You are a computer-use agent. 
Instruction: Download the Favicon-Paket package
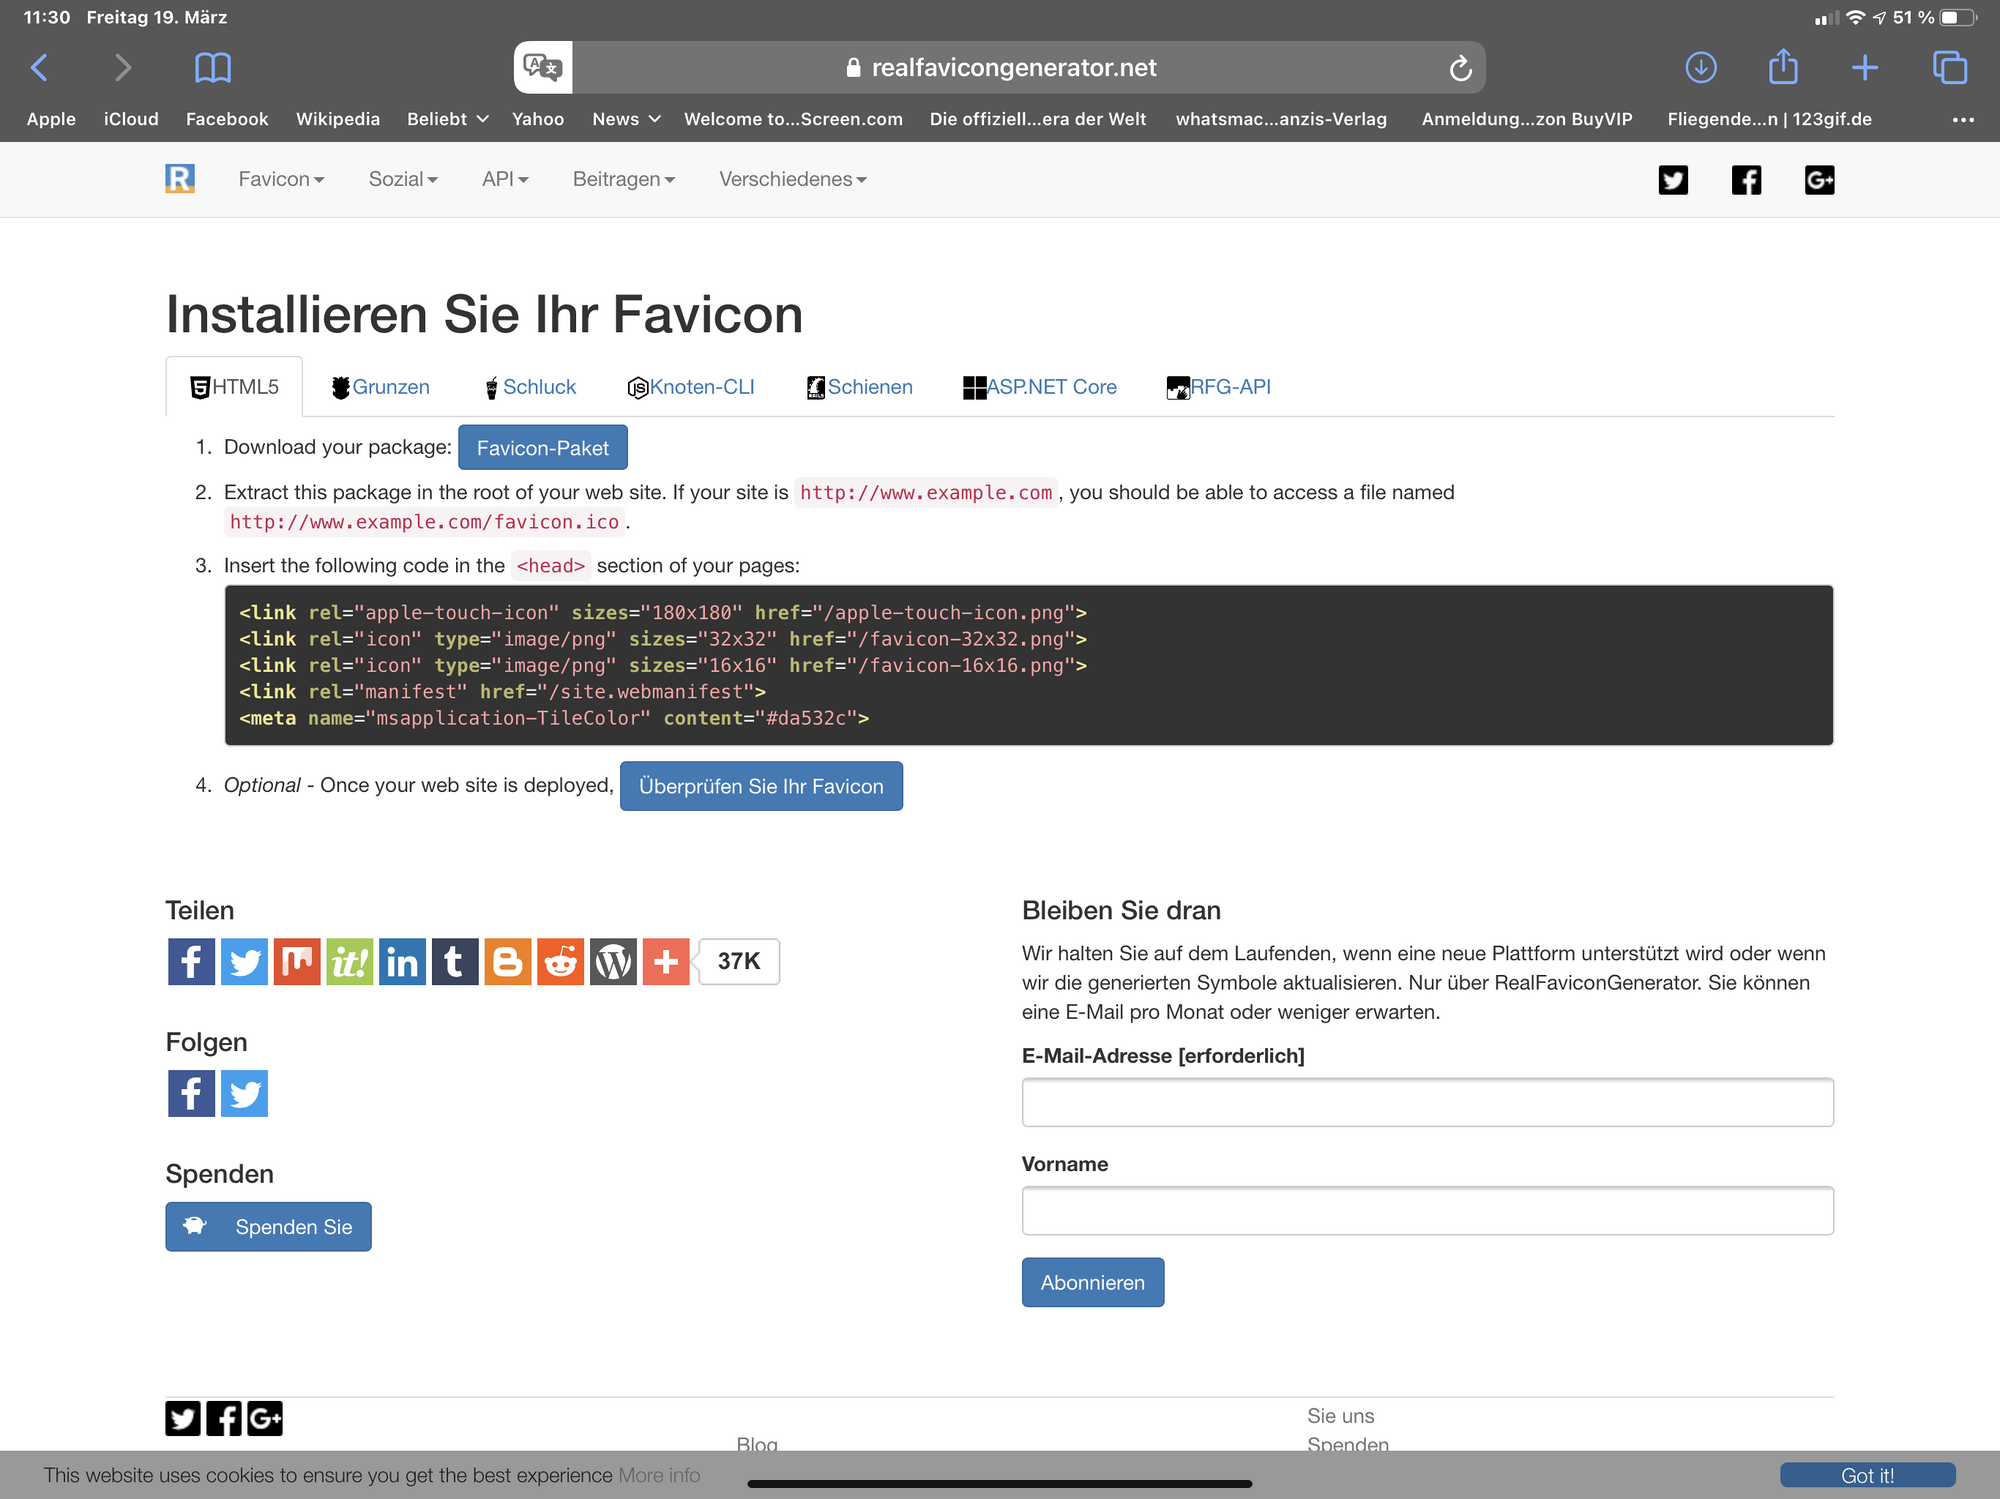(x=543, y=448)
